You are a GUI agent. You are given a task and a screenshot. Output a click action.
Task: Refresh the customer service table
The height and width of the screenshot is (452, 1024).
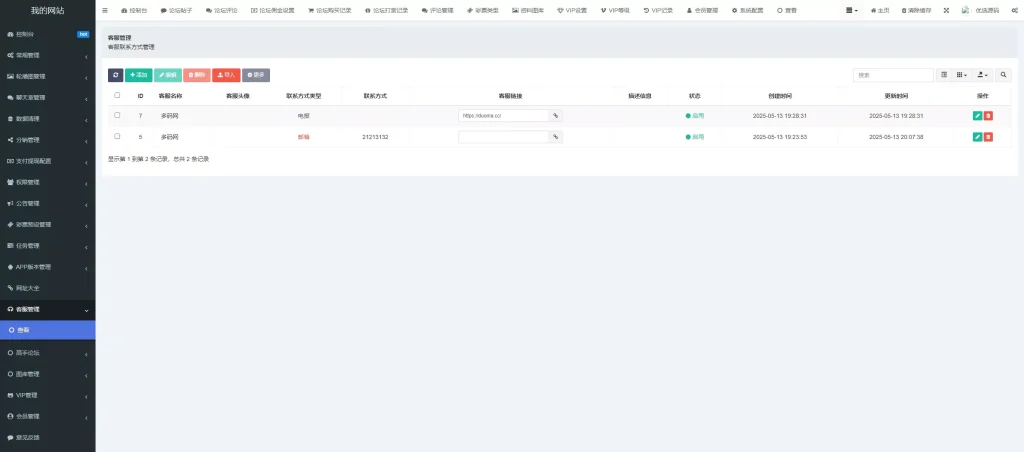coord(116,75)
